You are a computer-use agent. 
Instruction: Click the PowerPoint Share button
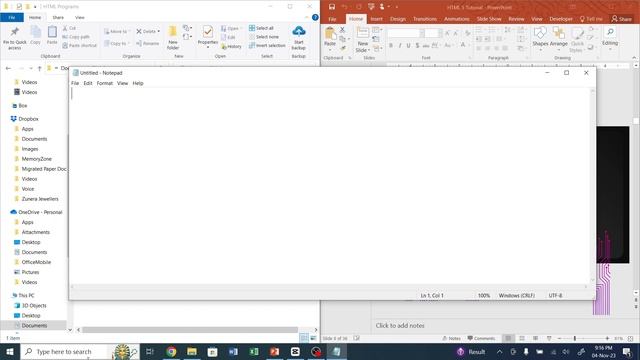pos(622,19)
